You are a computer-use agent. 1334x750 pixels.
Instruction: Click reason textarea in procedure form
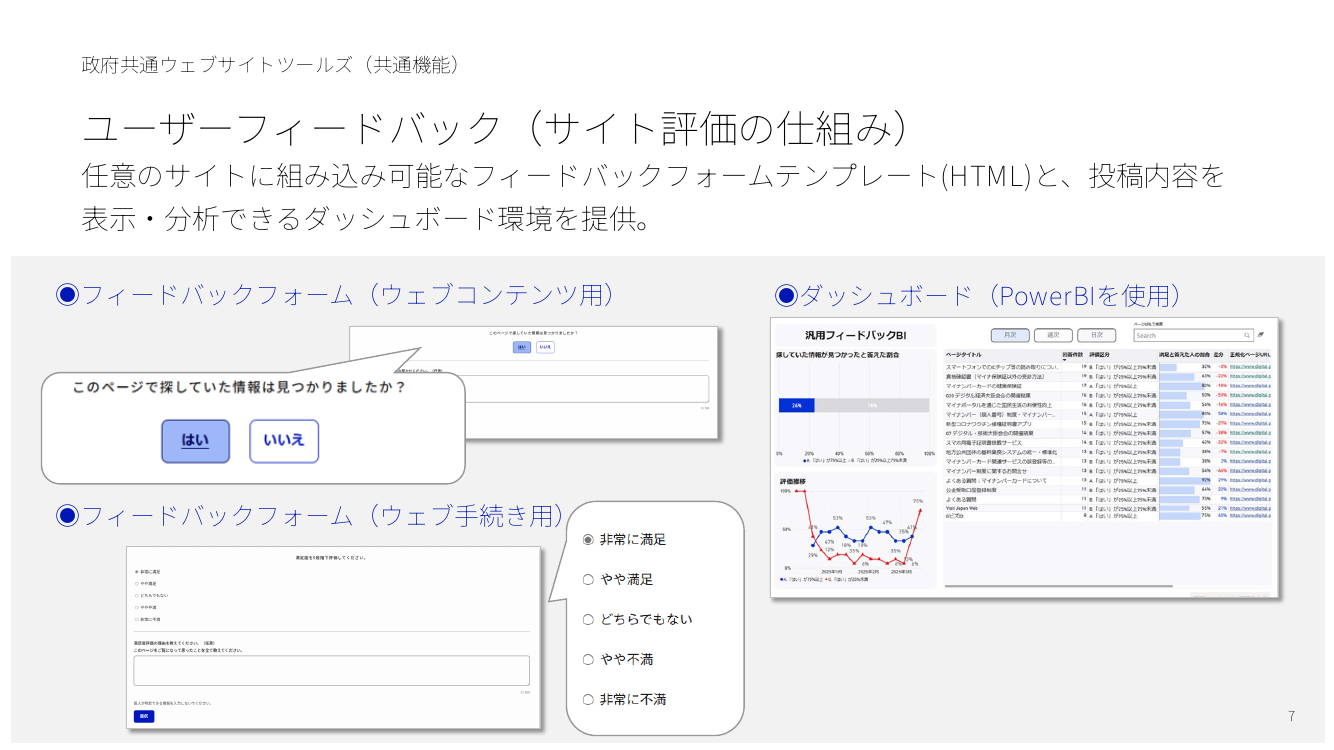332,670
